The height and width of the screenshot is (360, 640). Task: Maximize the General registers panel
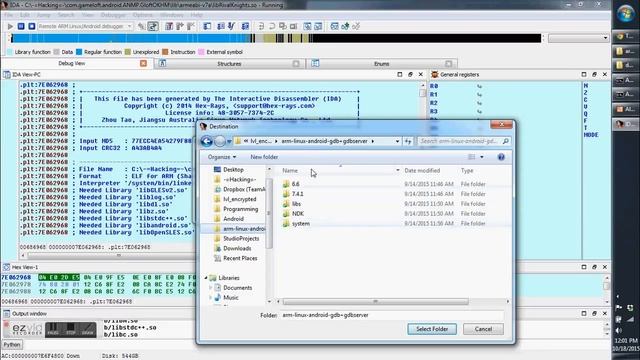click(x=584, y=75)
